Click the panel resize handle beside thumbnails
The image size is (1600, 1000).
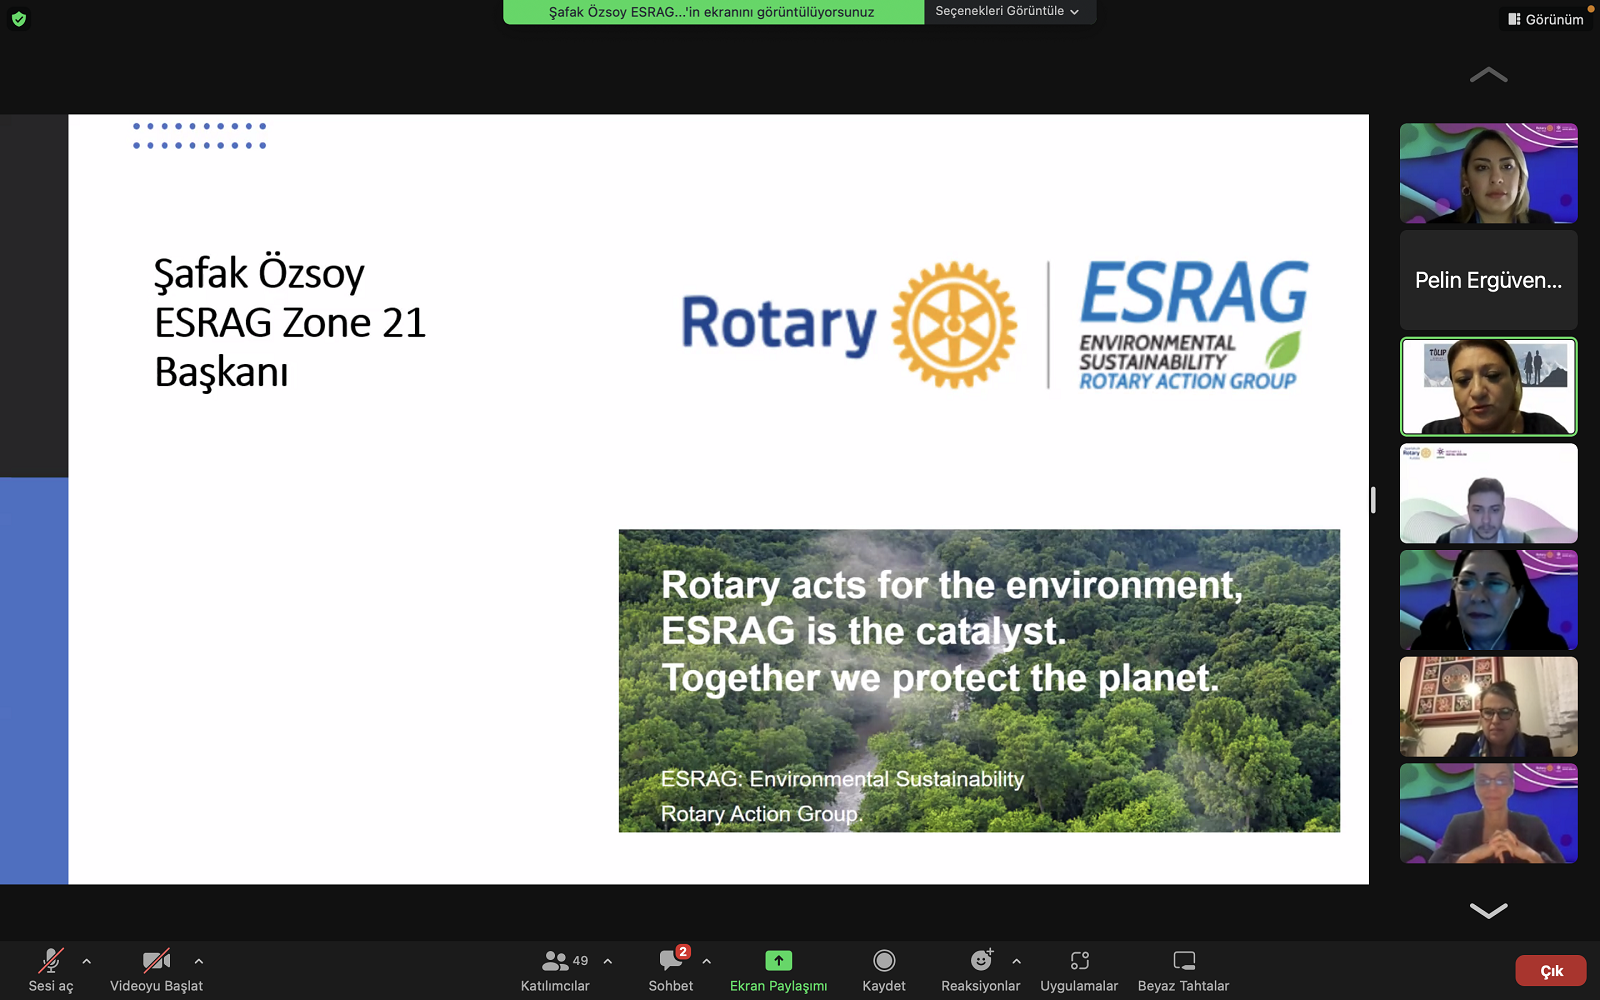click(x=1373, y=500)
